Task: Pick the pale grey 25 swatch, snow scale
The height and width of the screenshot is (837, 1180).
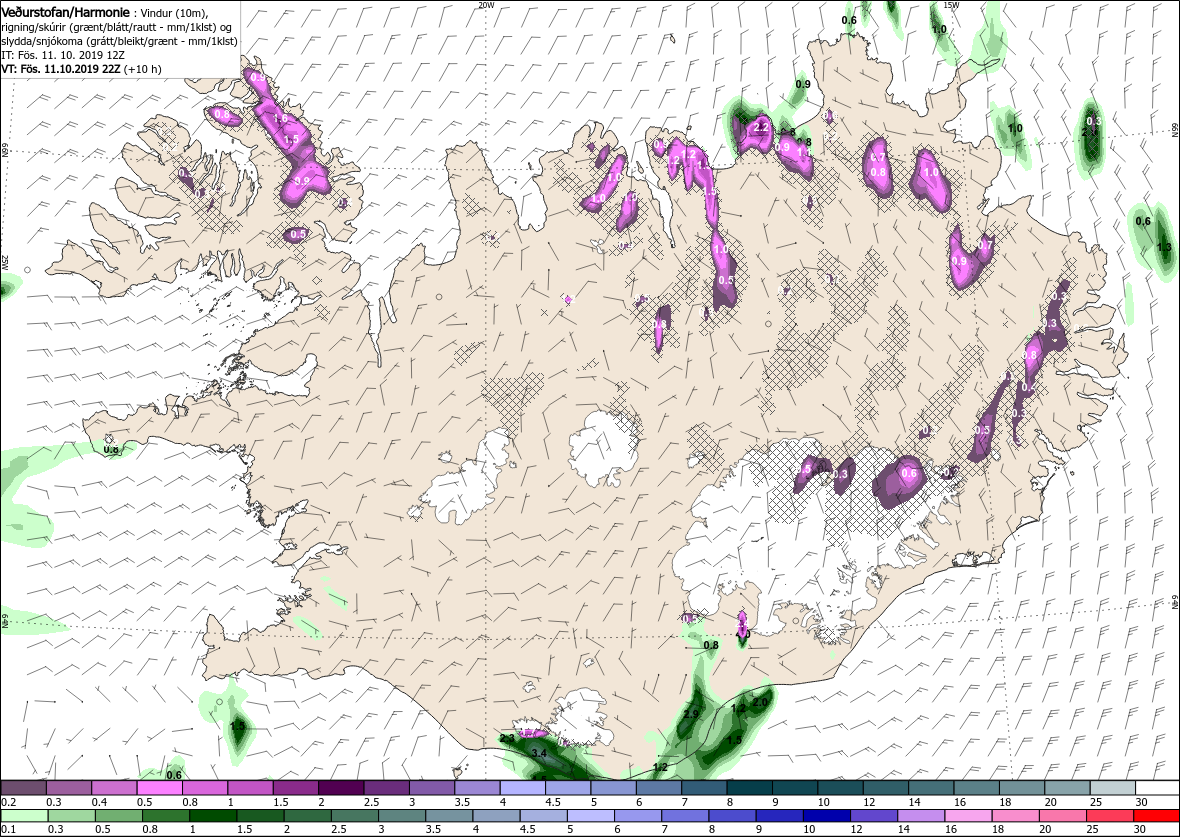Action: point(1112,787)
